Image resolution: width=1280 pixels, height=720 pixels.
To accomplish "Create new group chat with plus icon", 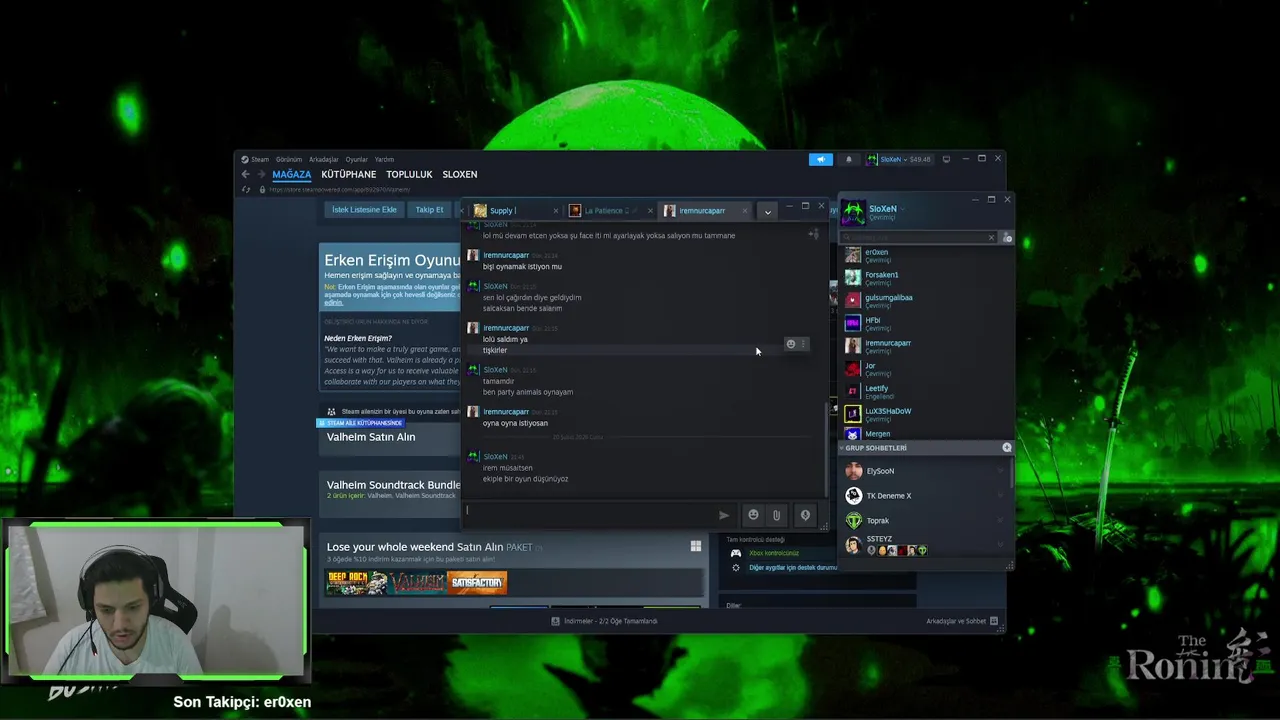I will coord(1007,447).
